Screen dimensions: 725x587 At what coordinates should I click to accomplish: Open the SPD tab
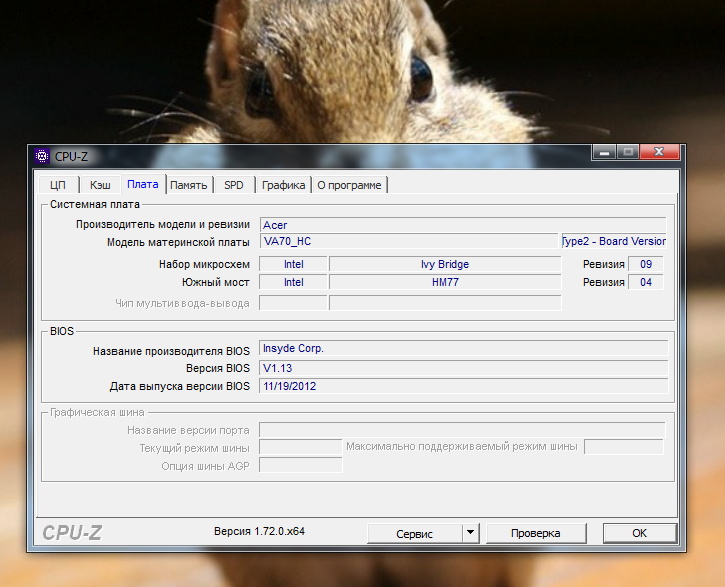(x=233, y=185)
